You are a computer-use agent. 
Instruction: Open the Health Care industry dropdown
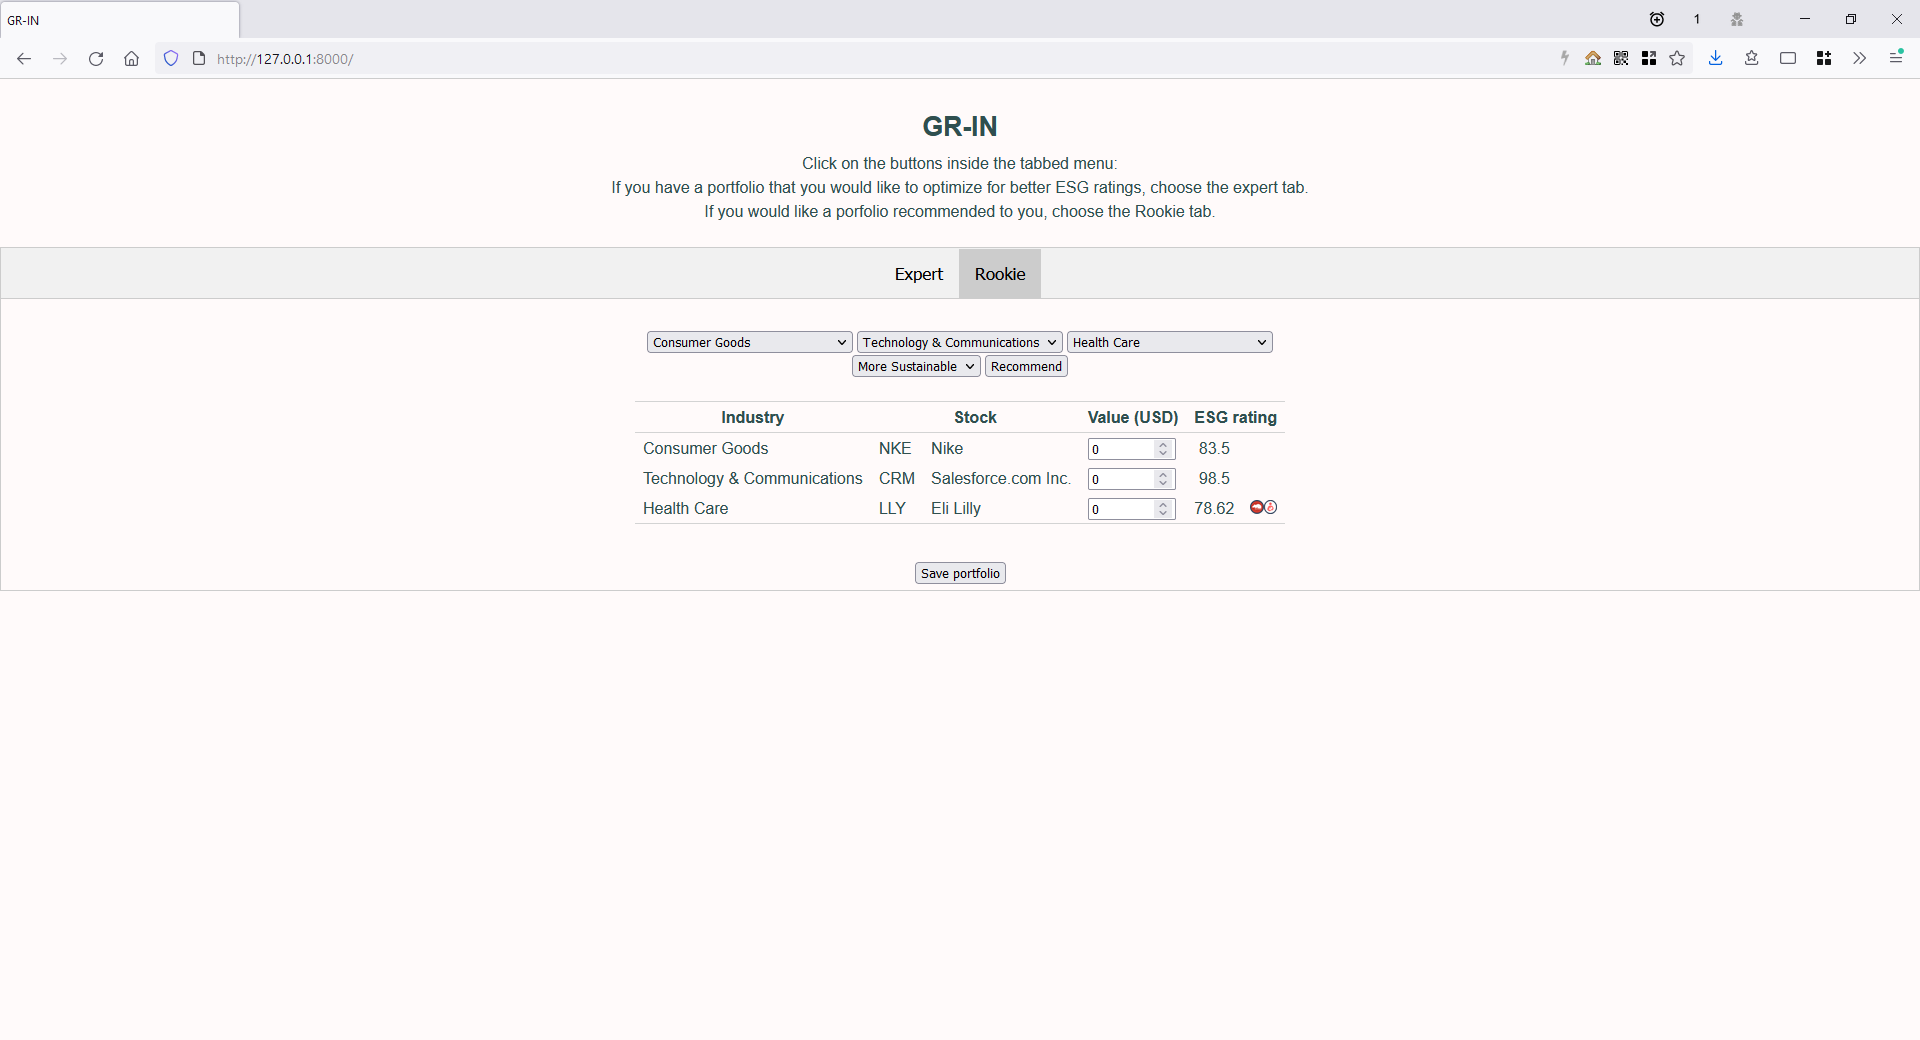pyautogui.click(x=1170, y=342)
